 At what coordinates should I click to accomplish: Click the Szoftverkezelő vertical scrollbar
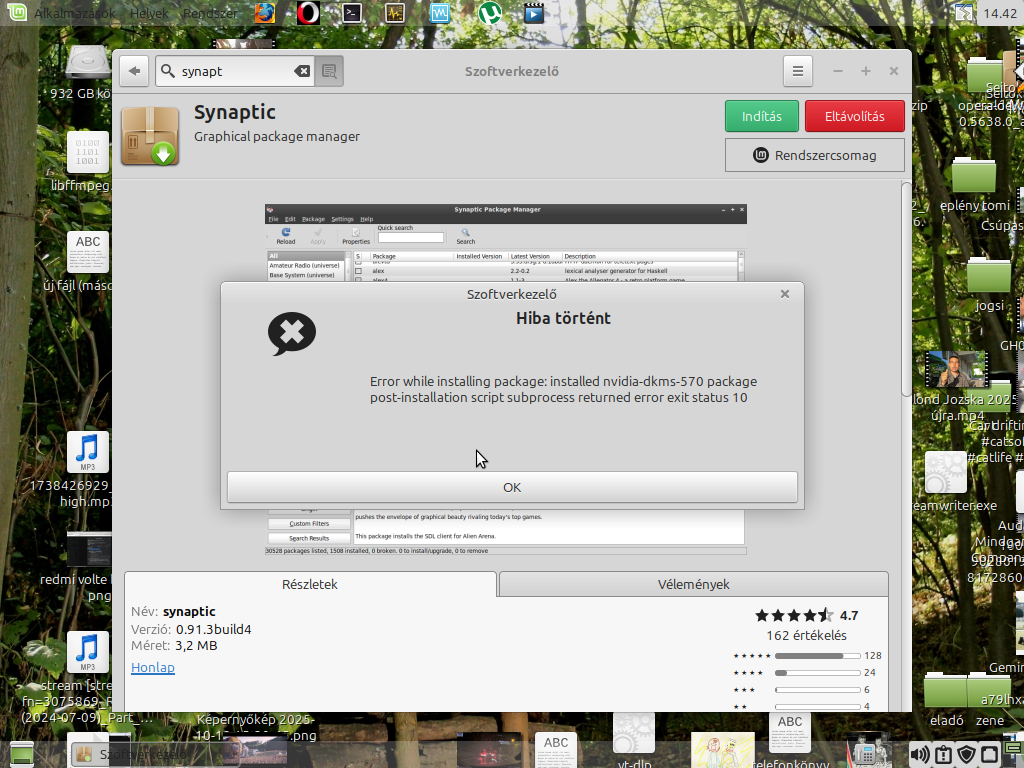pos(906,287)
